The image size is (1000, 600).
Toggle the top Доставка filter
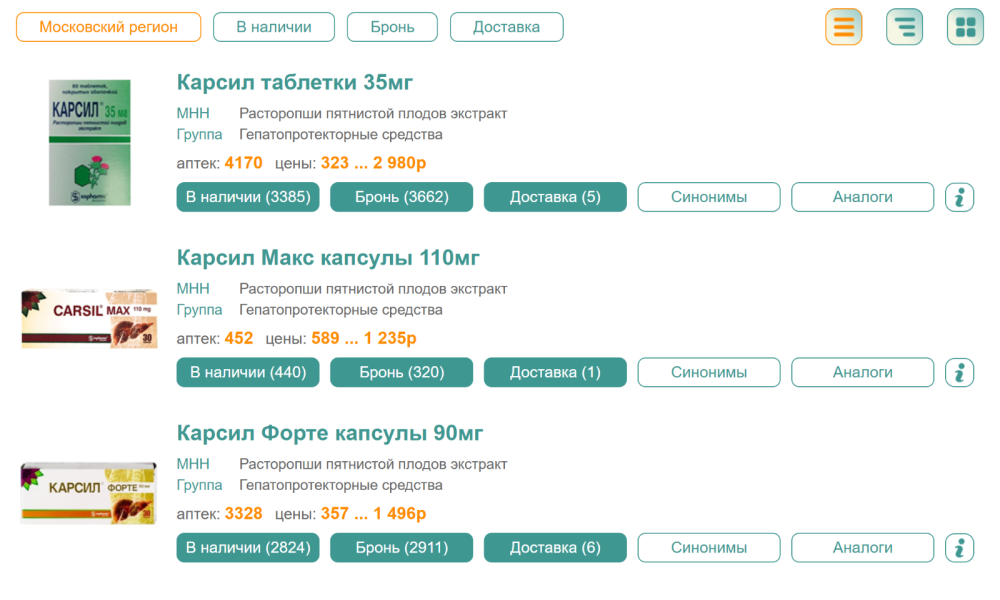pos(506,27)
